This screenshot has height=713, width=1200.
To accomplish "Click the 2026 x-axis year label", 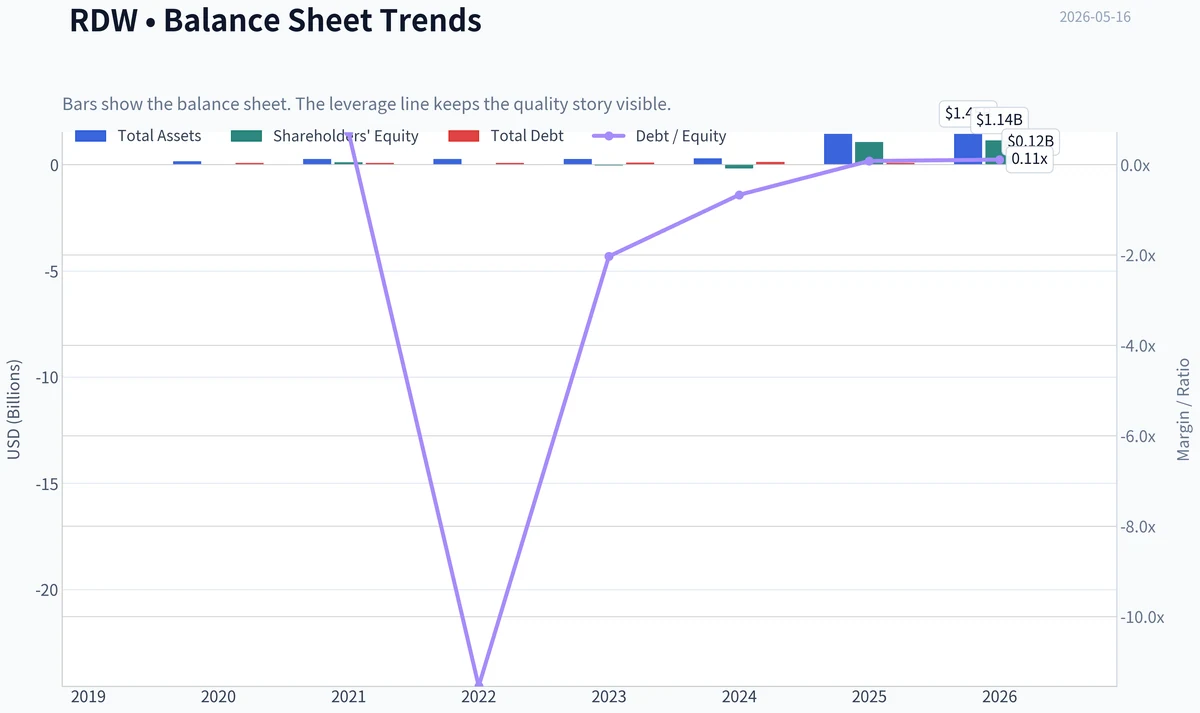I will pos(999,697).
